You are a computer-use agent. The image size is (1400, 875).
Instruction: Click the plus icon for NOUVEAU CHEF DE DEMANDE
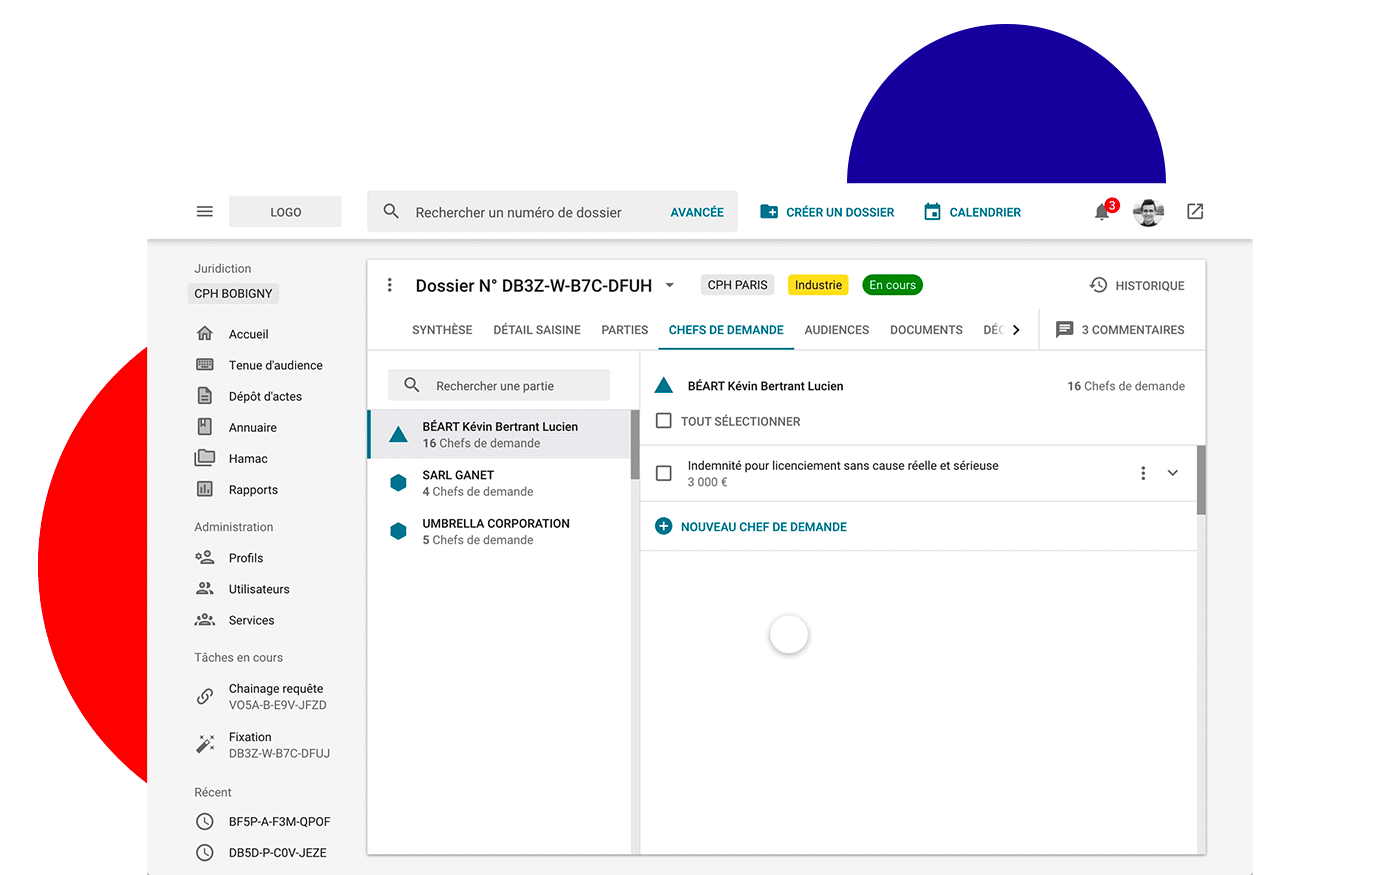[663, 526]
